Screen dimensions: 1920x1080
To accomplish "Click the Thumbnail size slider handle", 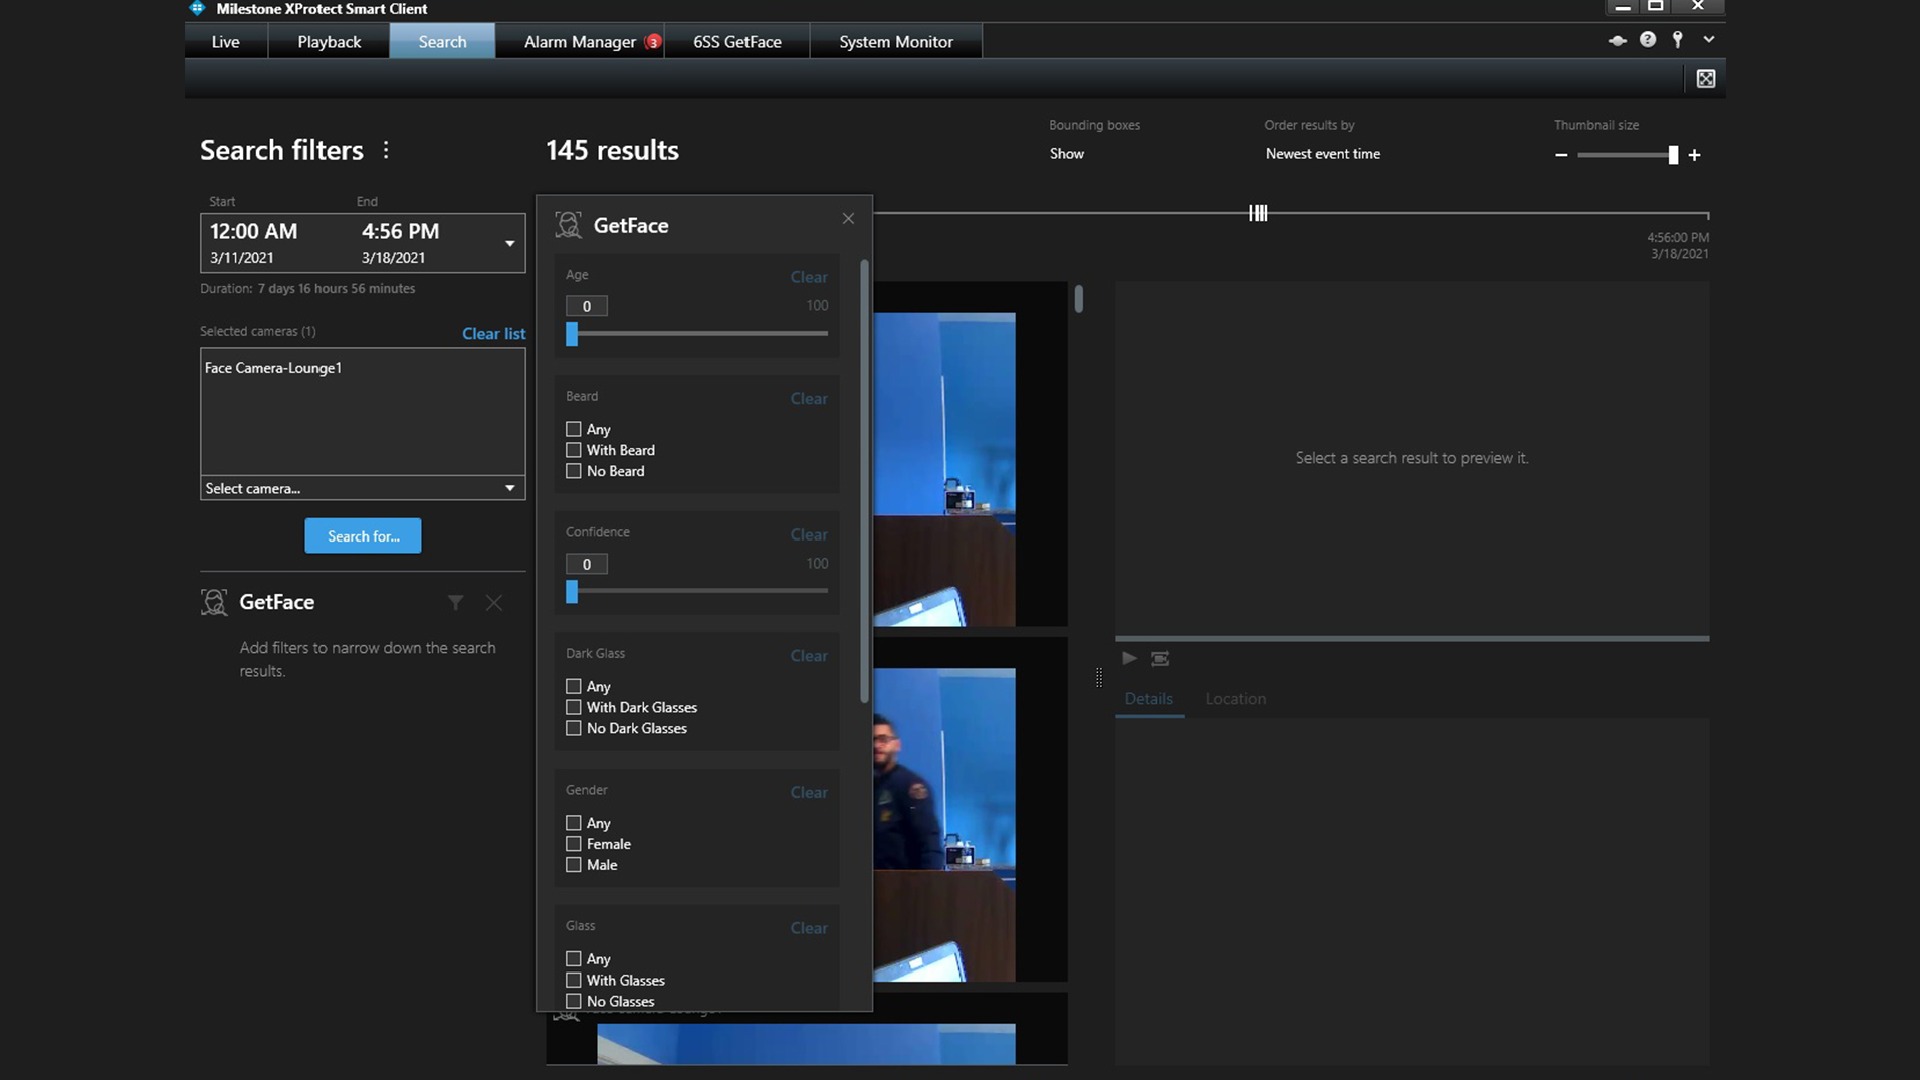I will [1673, 155].
